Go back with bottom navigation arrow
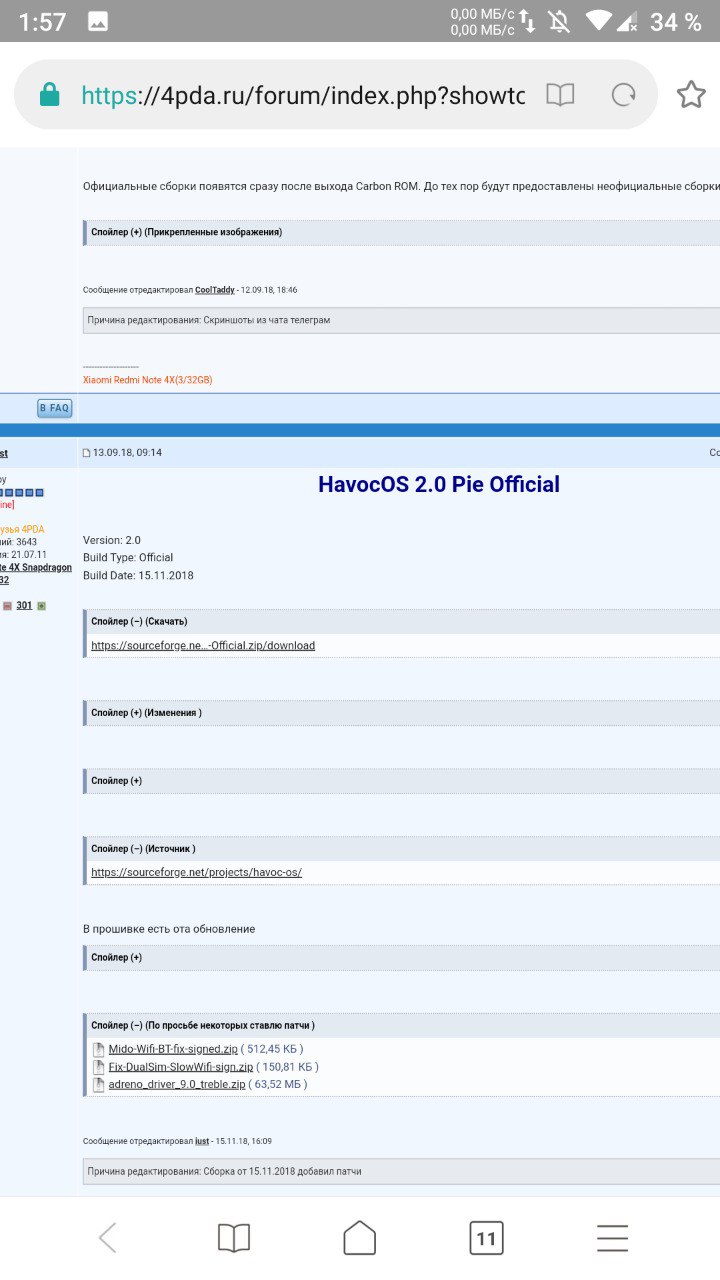Screen dimensions: 720x1280 pos(108,1239)
